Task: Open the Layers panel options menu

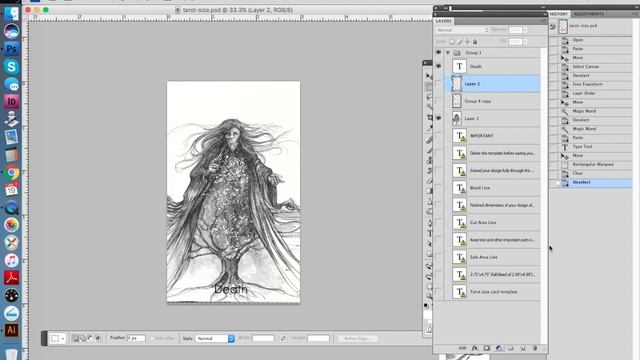Action: (542, 21)
